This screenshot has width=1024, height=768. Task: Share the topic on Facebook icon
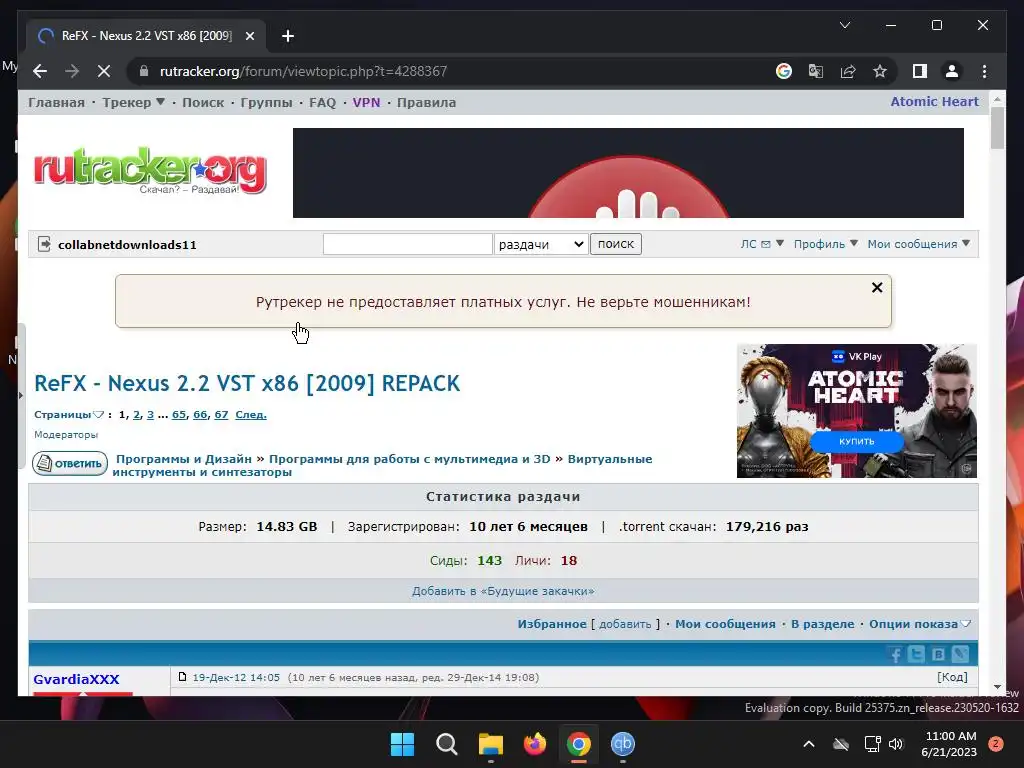895,654
